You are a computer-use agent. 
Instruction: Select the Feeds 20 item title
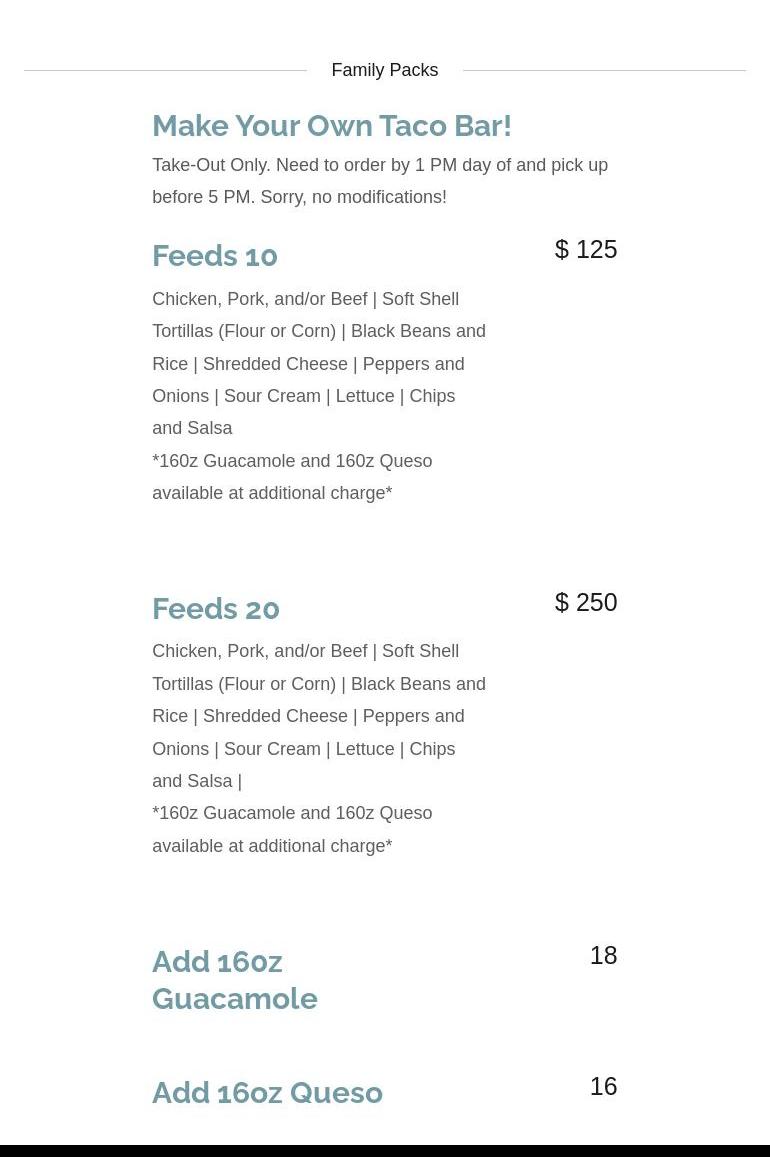click(x=216, y=609)
